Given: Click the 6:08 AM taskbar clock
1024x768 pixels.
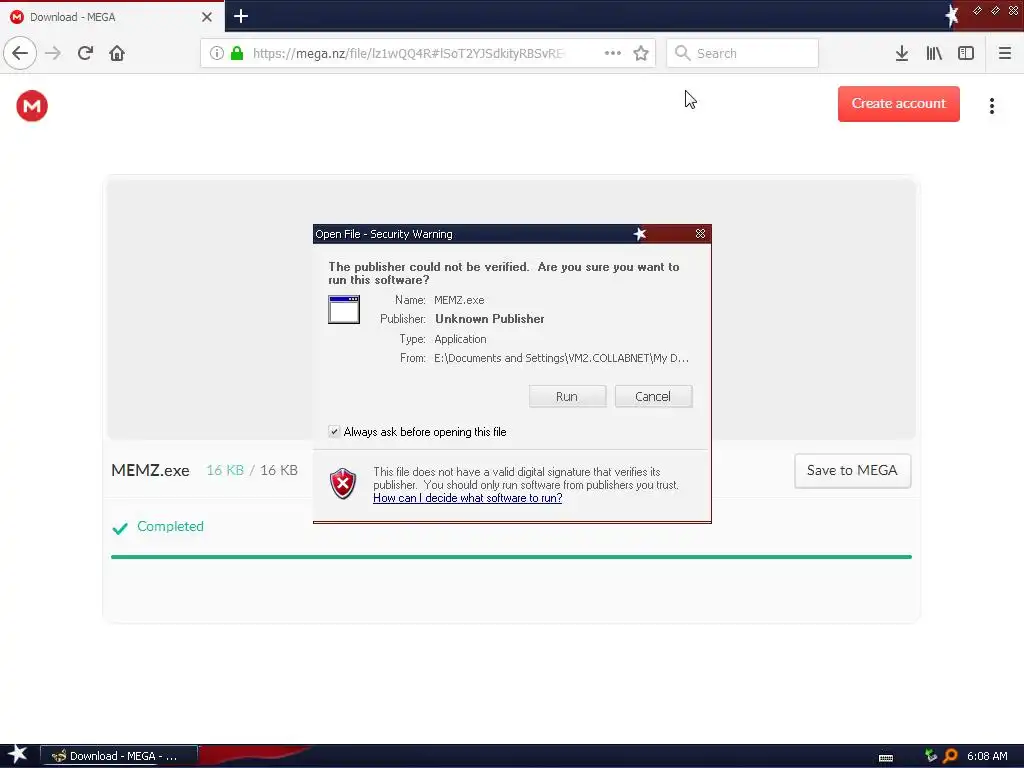Looking at the screenshot, I should click(x=987, y=756).
